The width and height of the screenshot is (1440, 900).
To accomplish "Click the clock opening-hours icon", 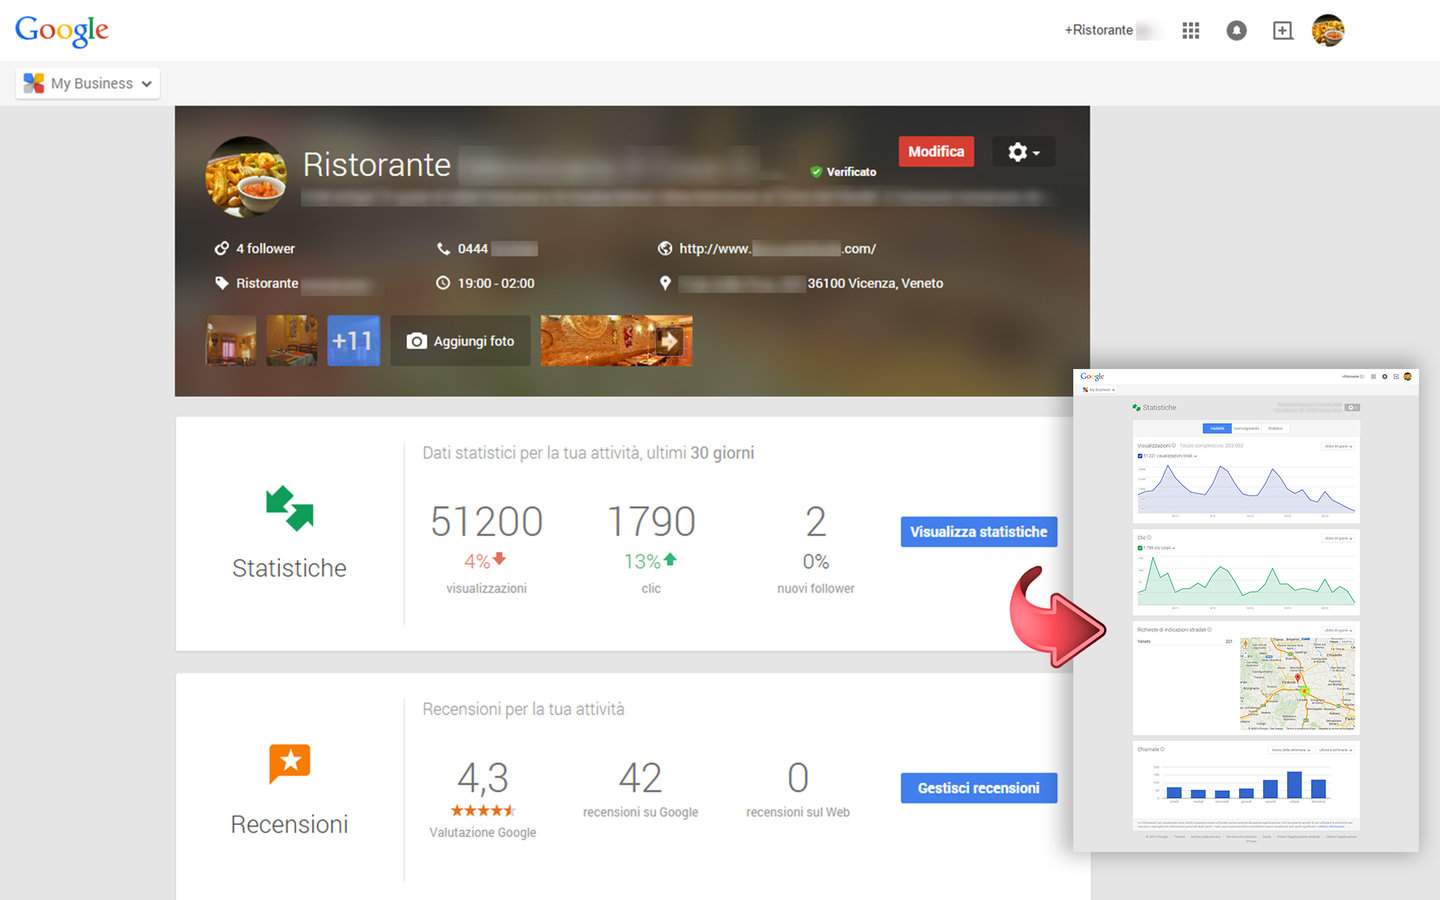I will click(x=443, y=283).
